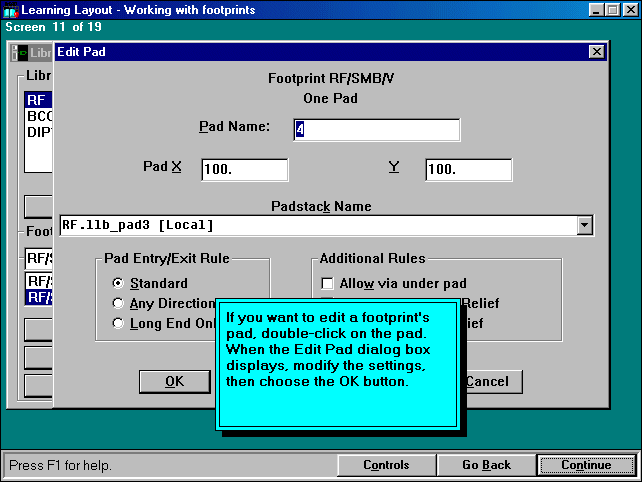Select the Standard pad entry rule
The height and width of the screenshot is (482, 642).
(x=119, y=283)
